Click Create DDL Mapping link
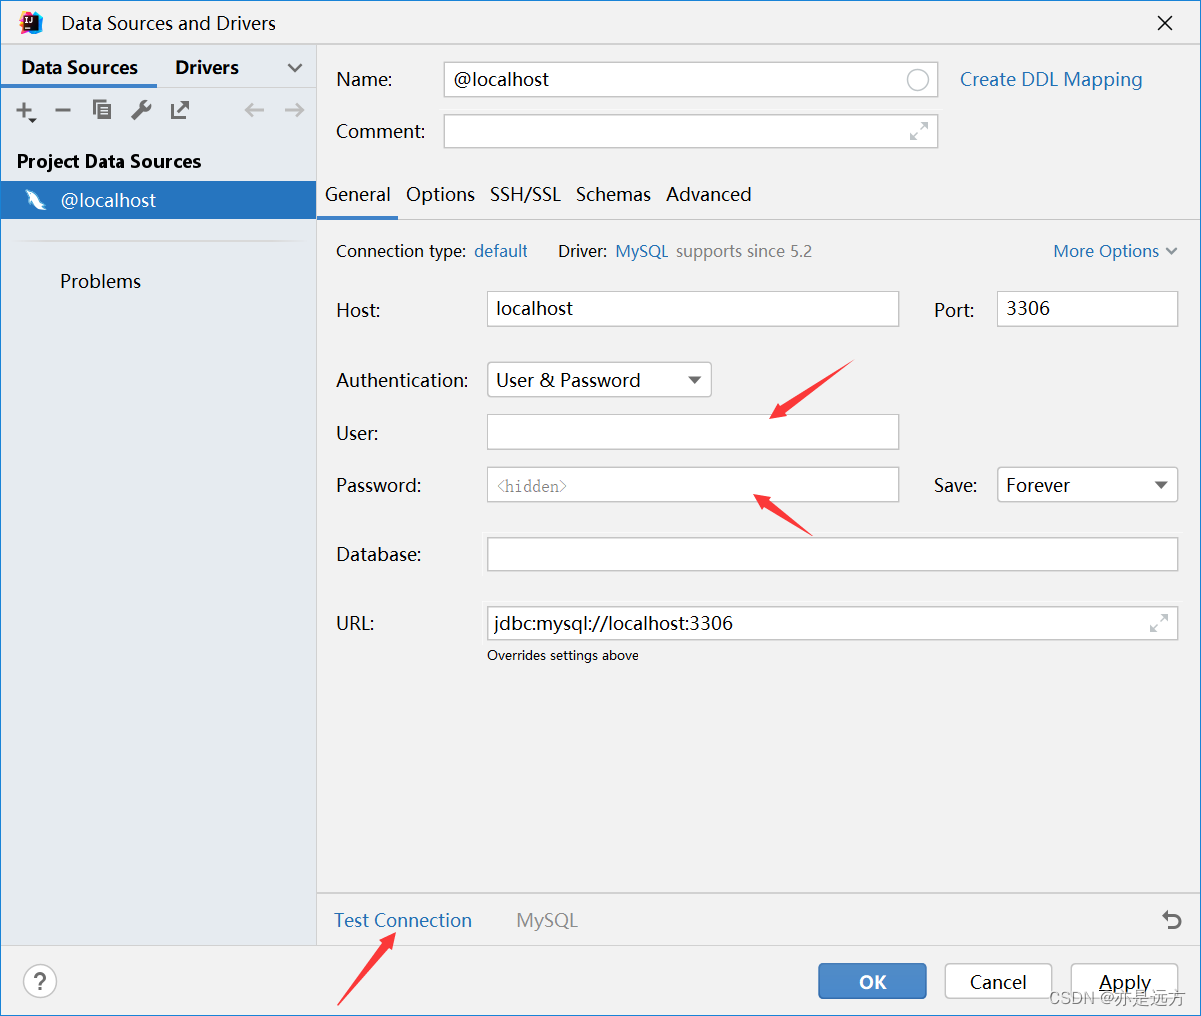Viewport: 1201px width, 1016px height. pos(1051,79)
